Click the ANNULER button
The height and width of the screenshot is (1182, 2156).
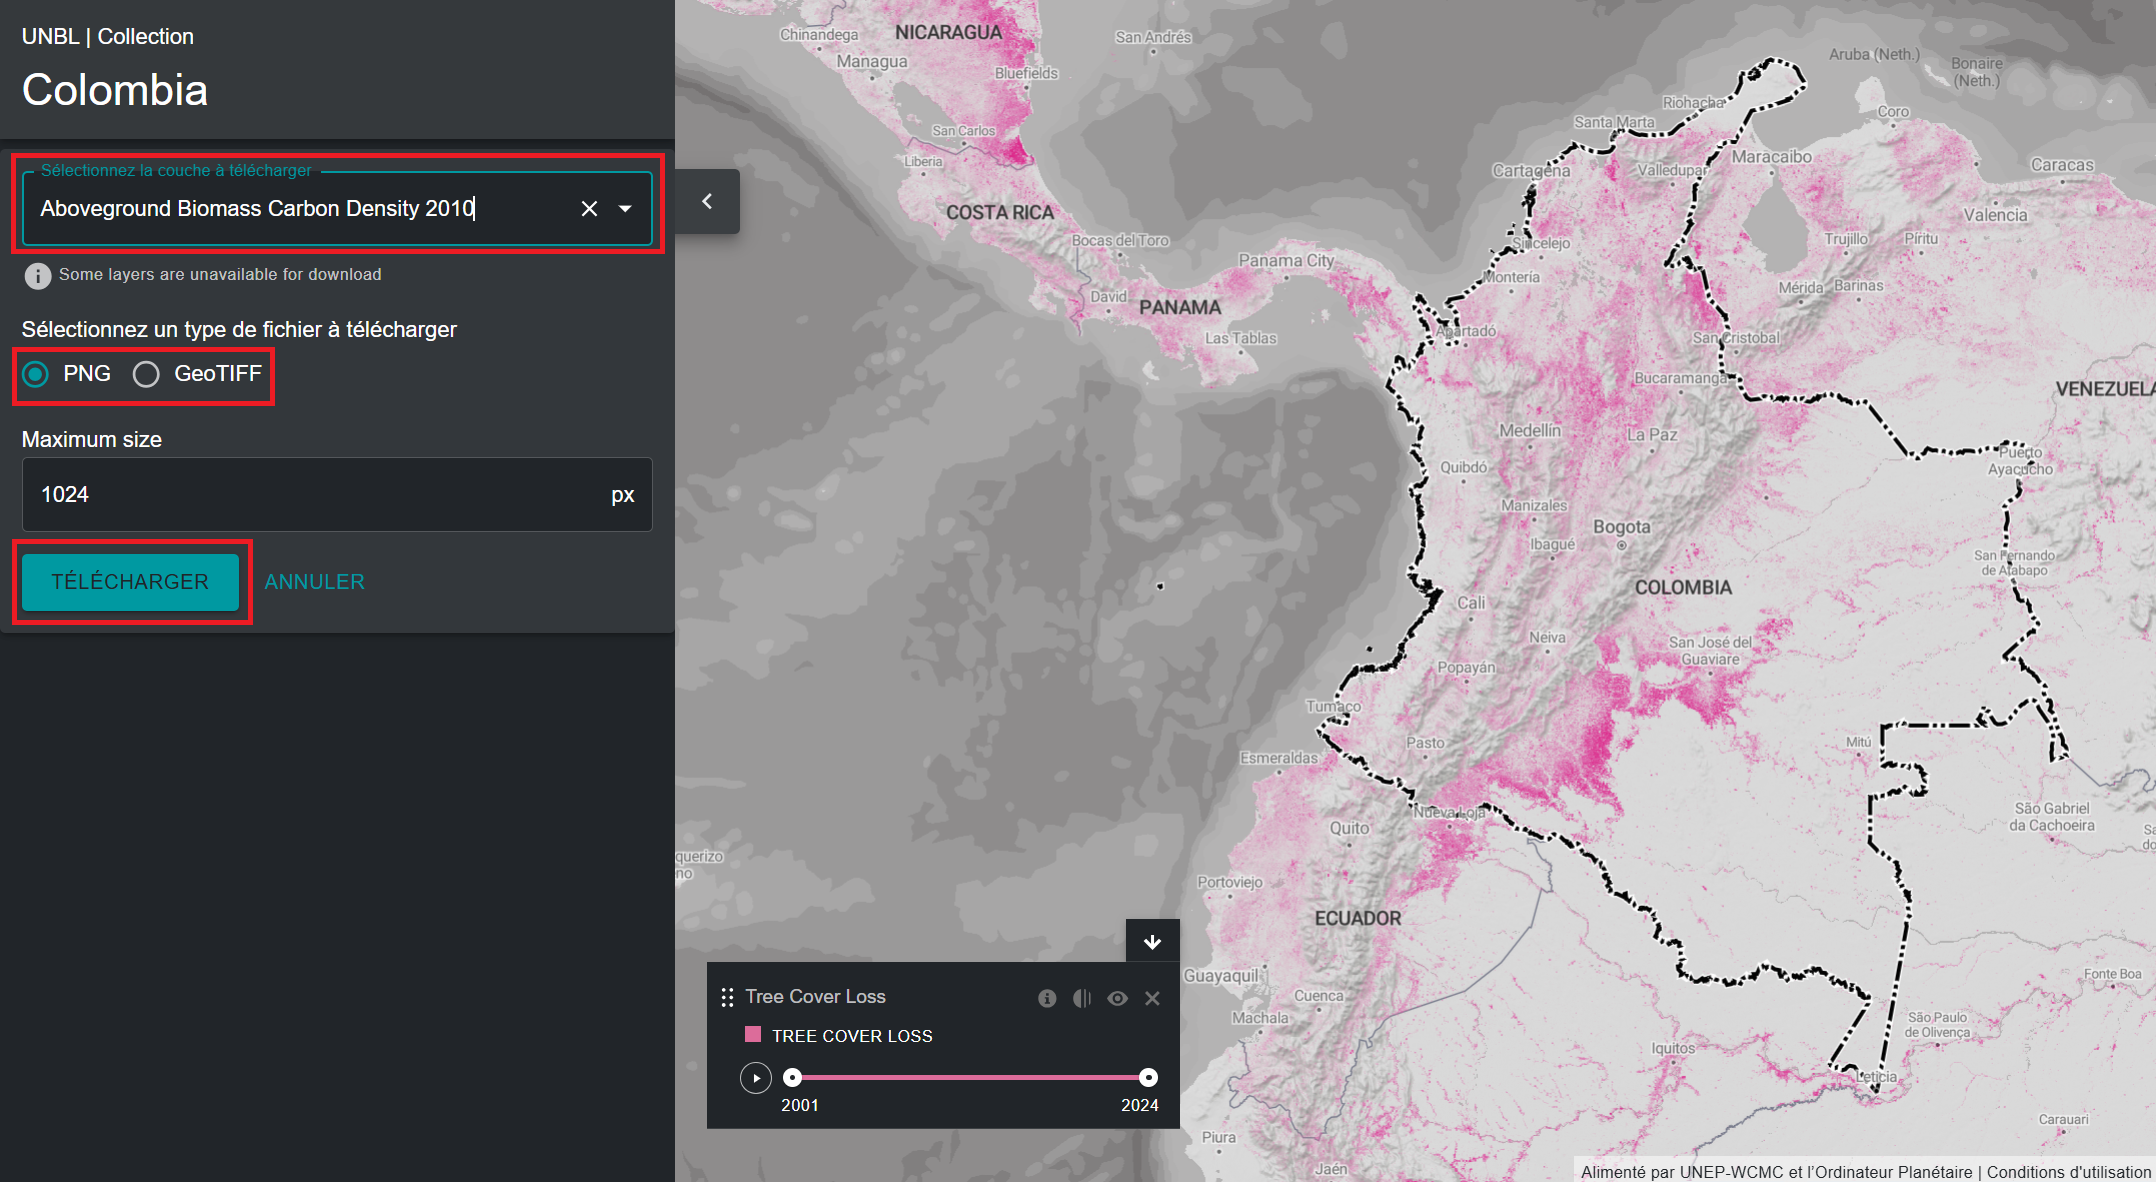coord(314,582)
